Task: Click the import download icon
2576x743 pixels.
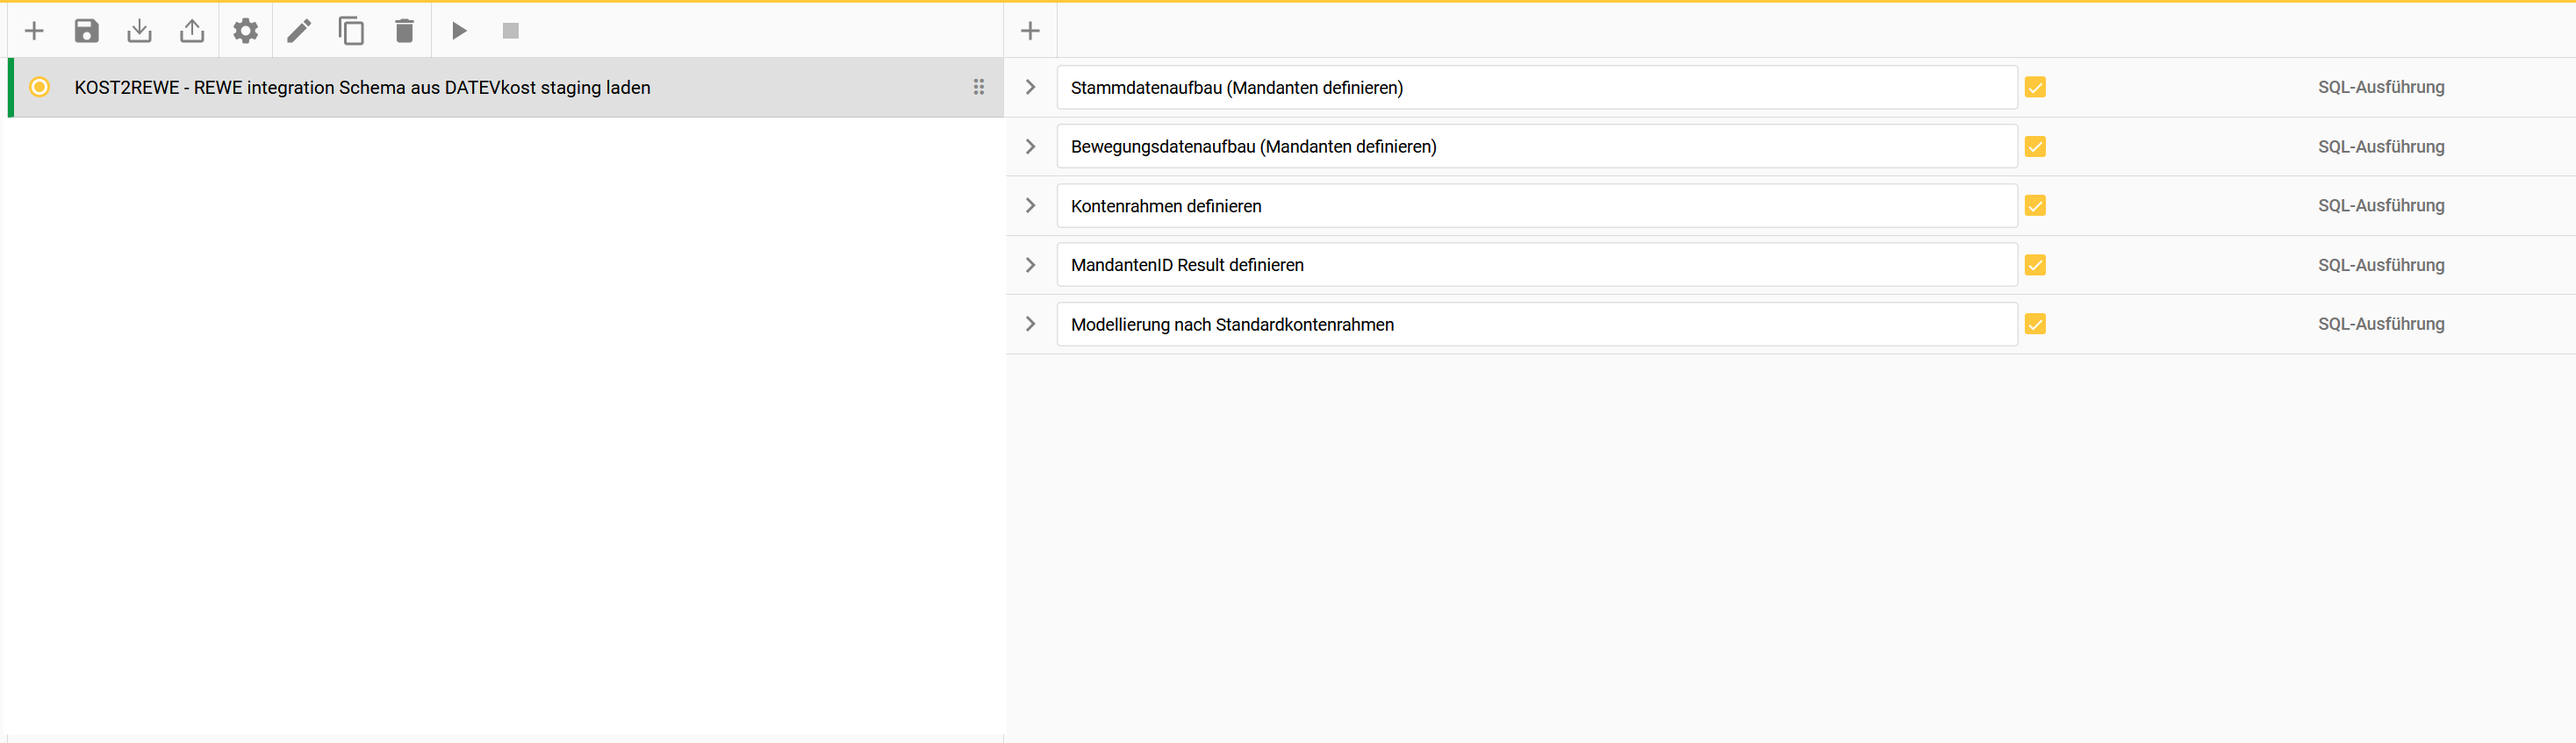Action: click(140, 31)
